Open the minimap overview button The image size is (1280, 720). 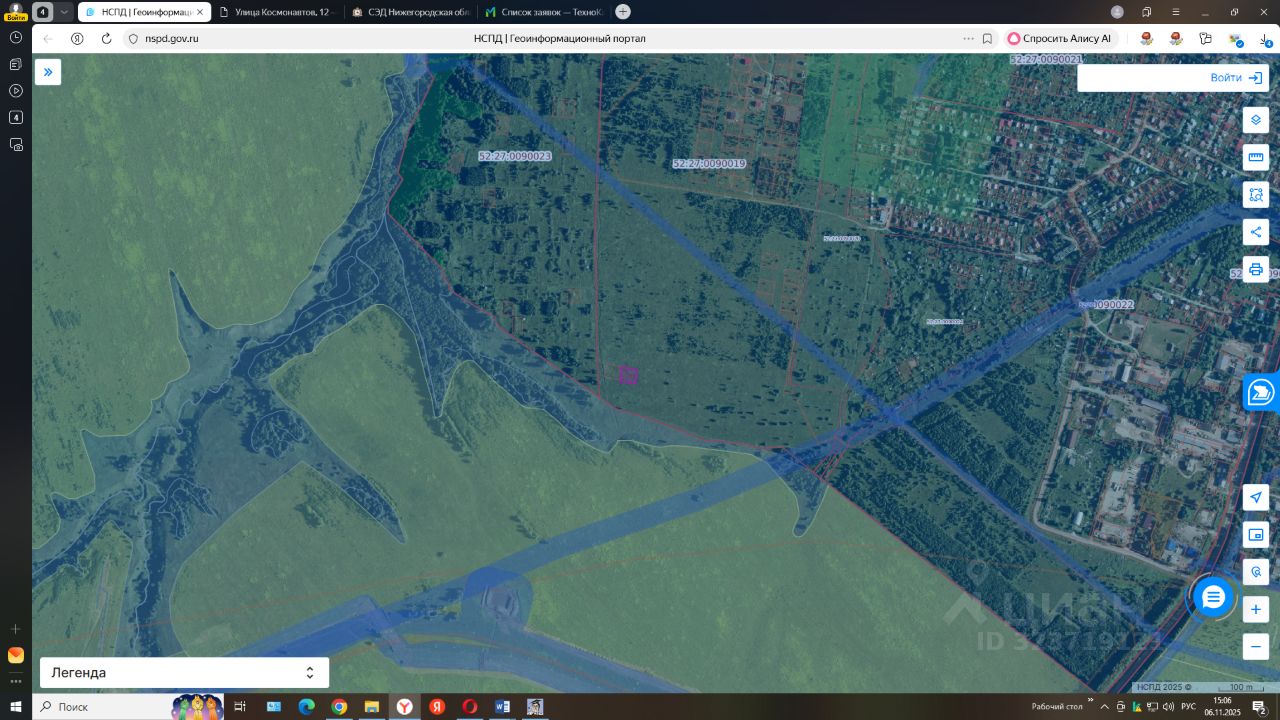(x=1256, y=535)
